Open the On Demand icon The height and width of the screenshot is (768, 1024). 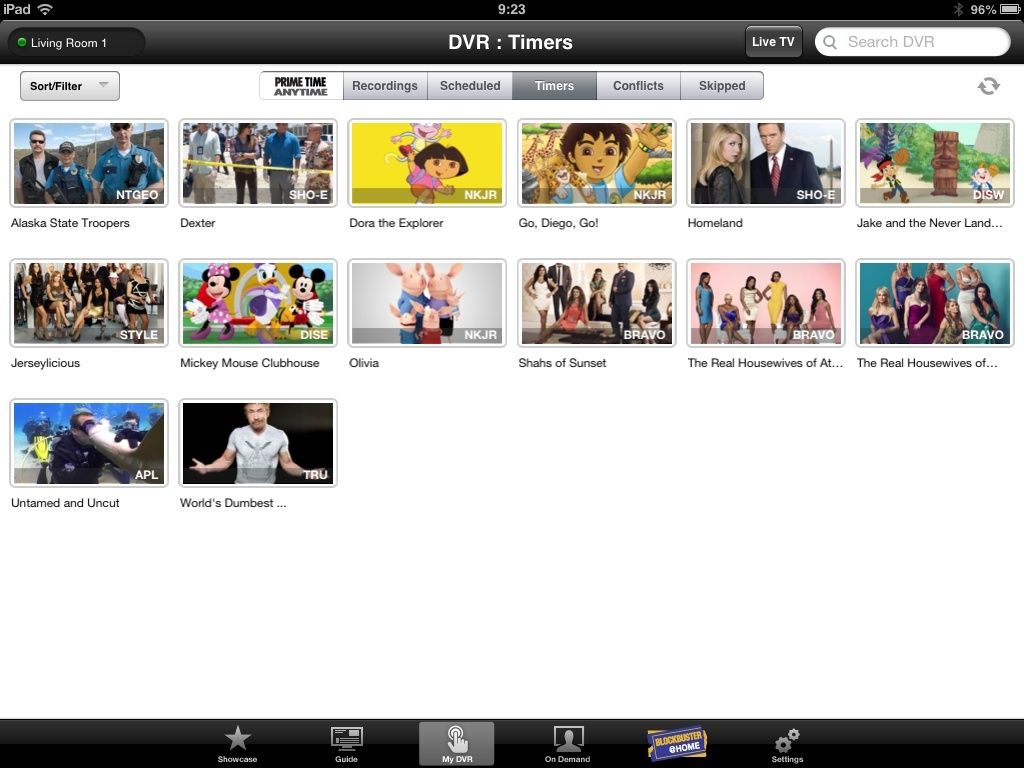[568, 739]
